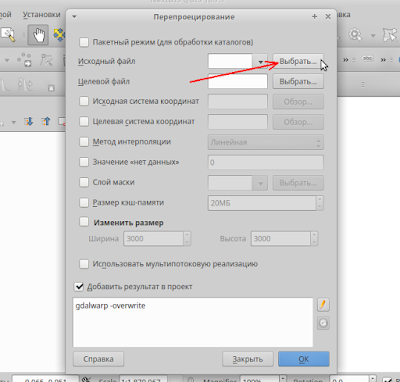The height and width of the screenshot is (382, 400).
Task: Open dropdown arrow left of down-arrow layer icon
Action: (x=14, y=122)
